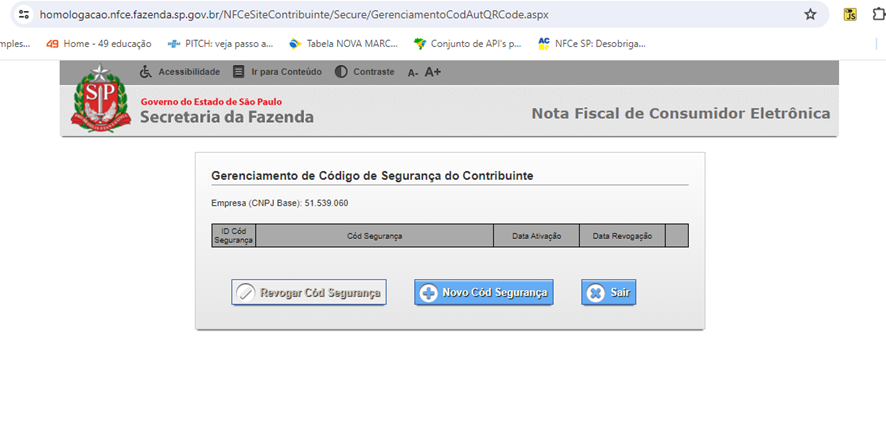Viewport: 886px width, 428px height.
Task: Click the Acessibilidade text link
Action: pos(189,72)
